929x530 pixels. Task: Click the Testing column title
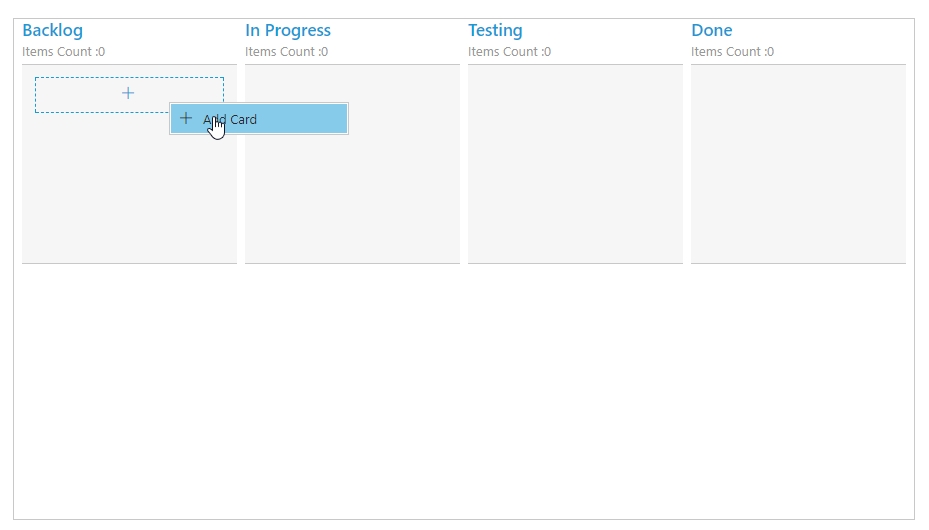495,31
